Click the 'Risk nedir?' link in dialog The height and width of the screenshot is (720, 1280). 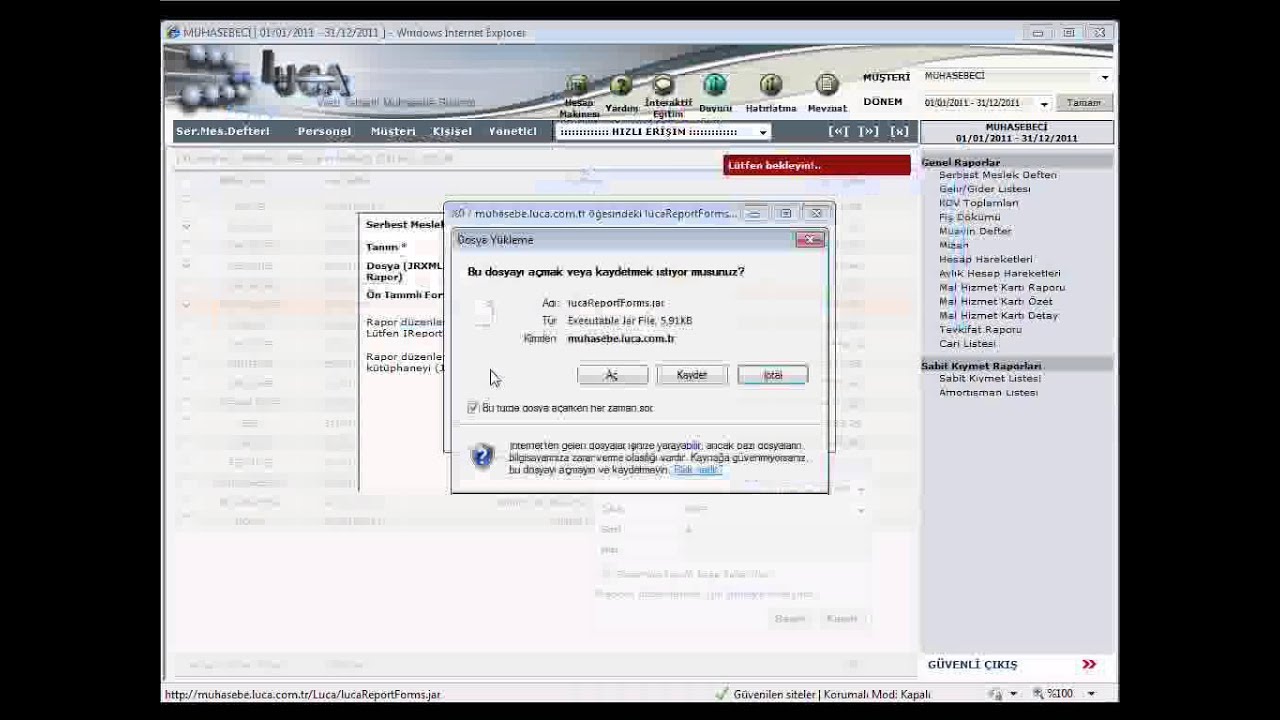697,470
